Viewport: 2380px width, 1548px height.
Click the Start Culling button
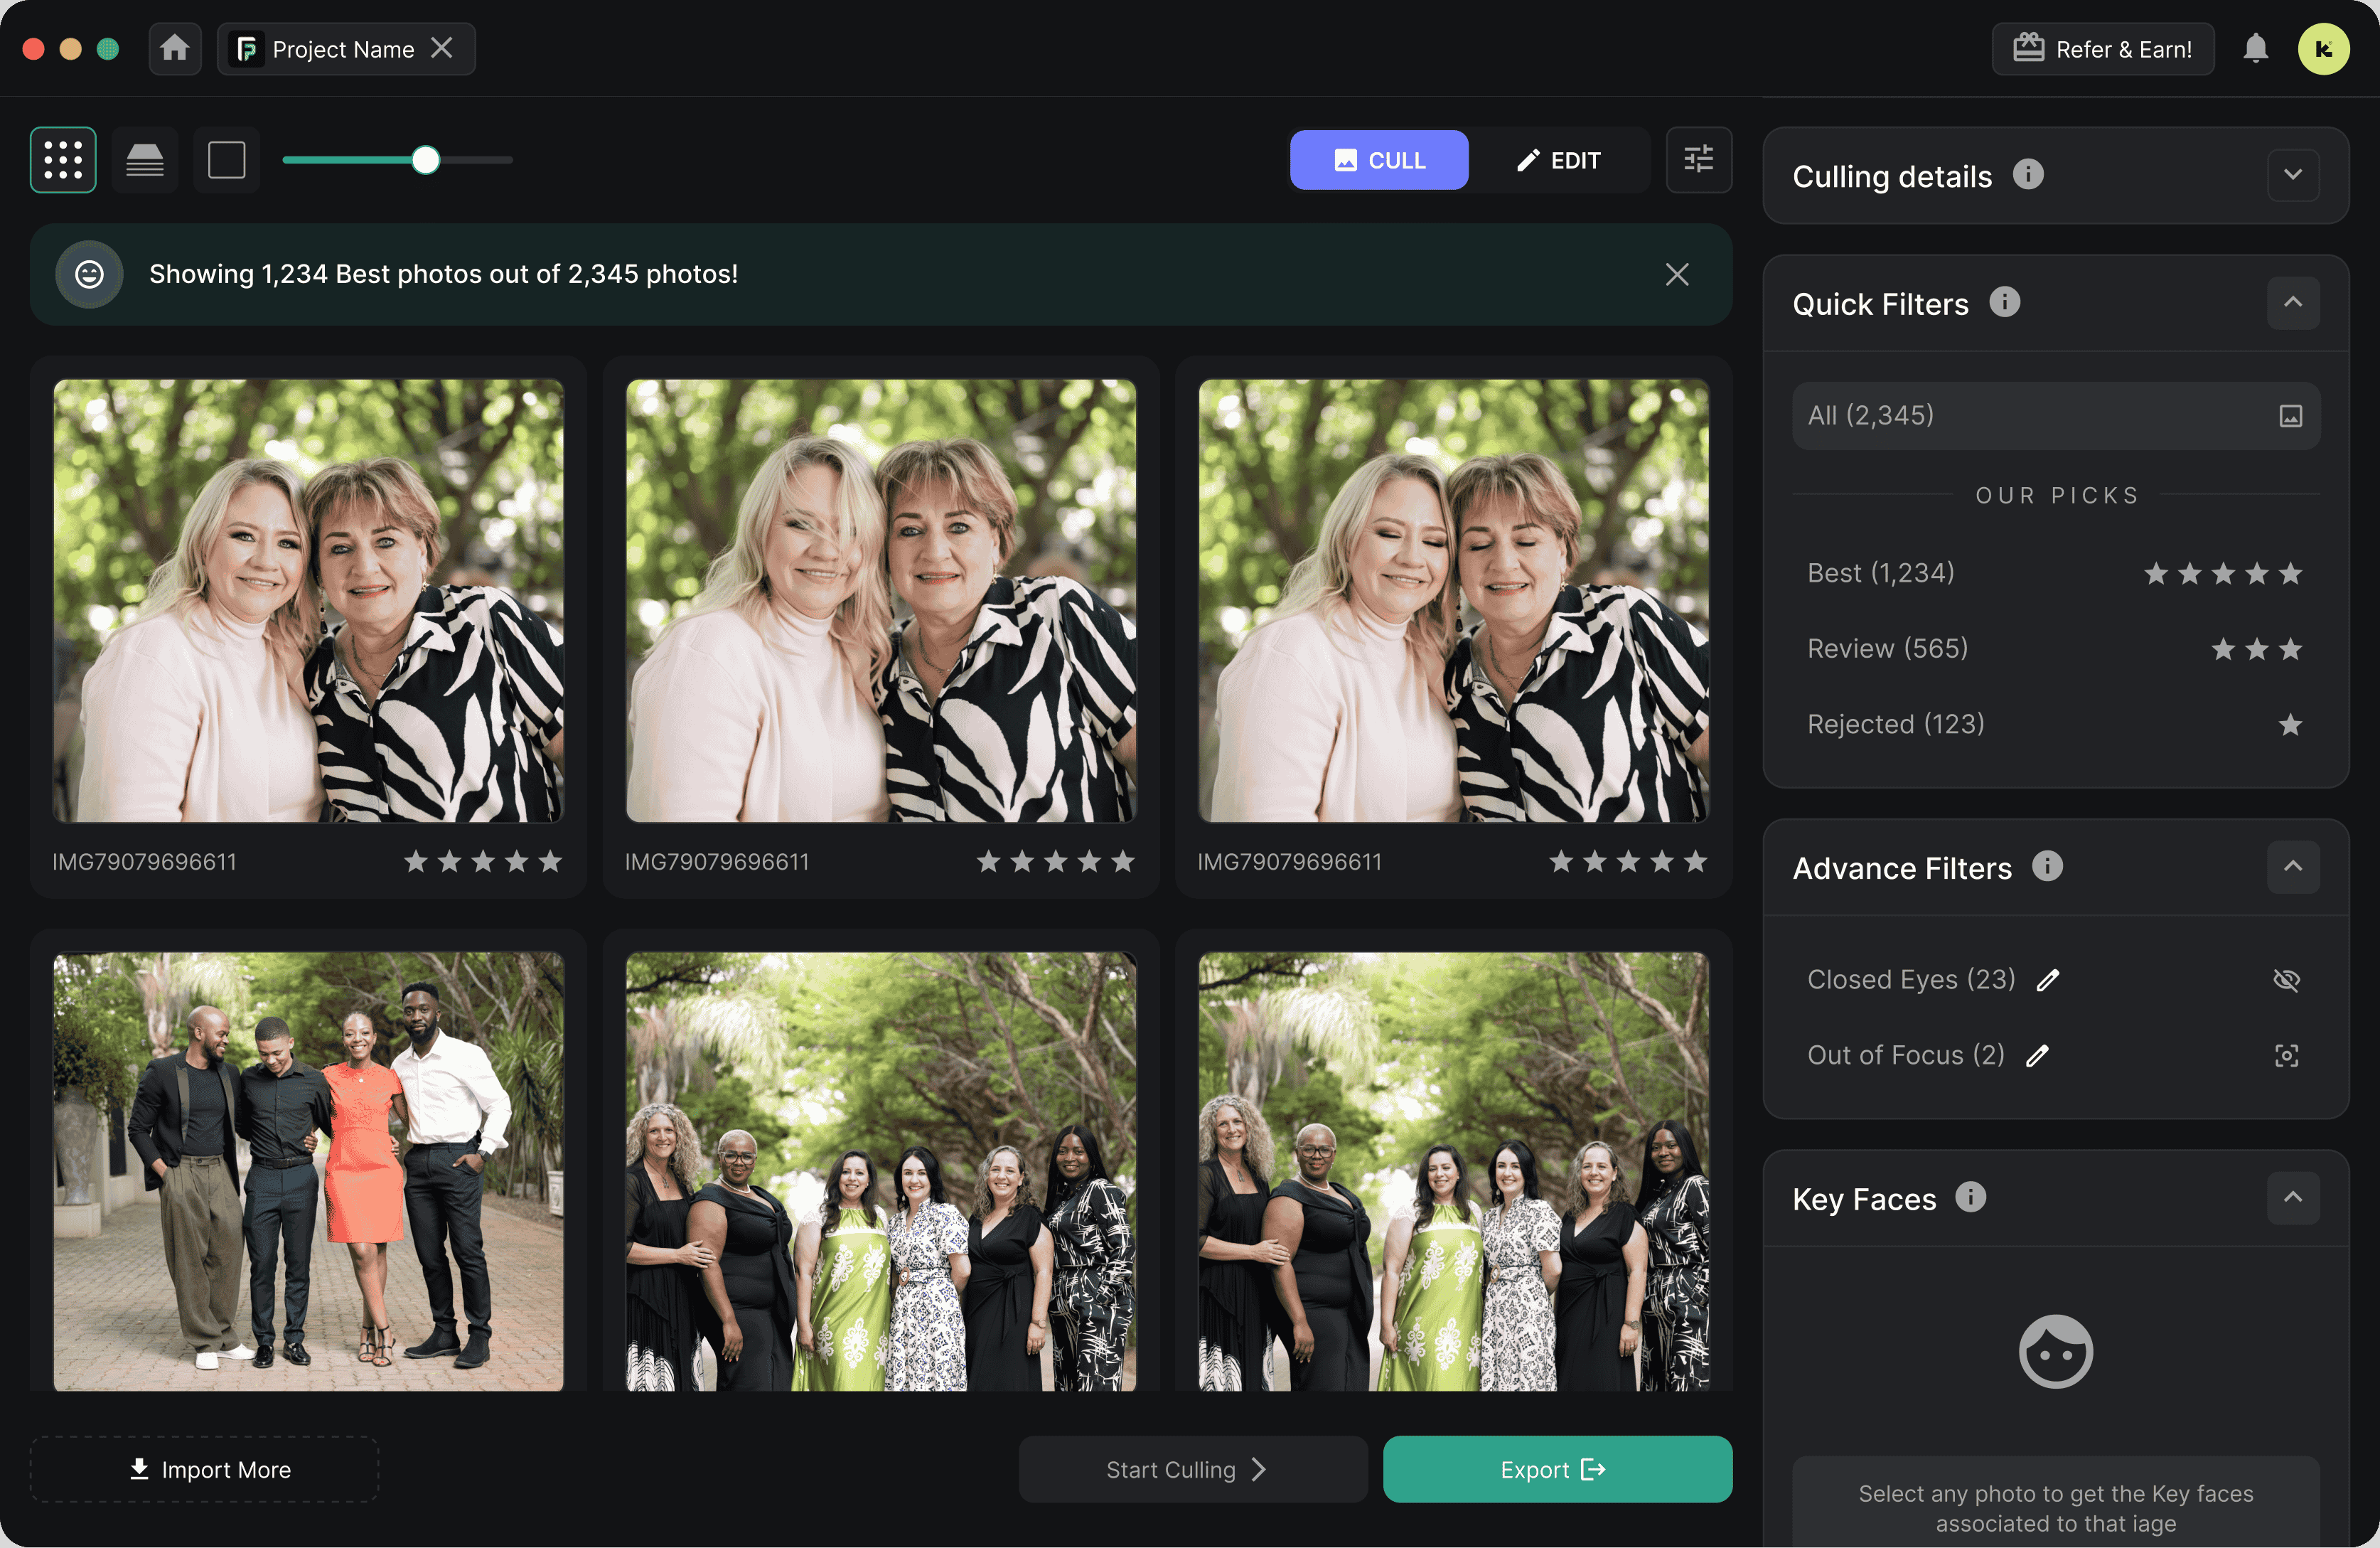click(1192, 1469)
